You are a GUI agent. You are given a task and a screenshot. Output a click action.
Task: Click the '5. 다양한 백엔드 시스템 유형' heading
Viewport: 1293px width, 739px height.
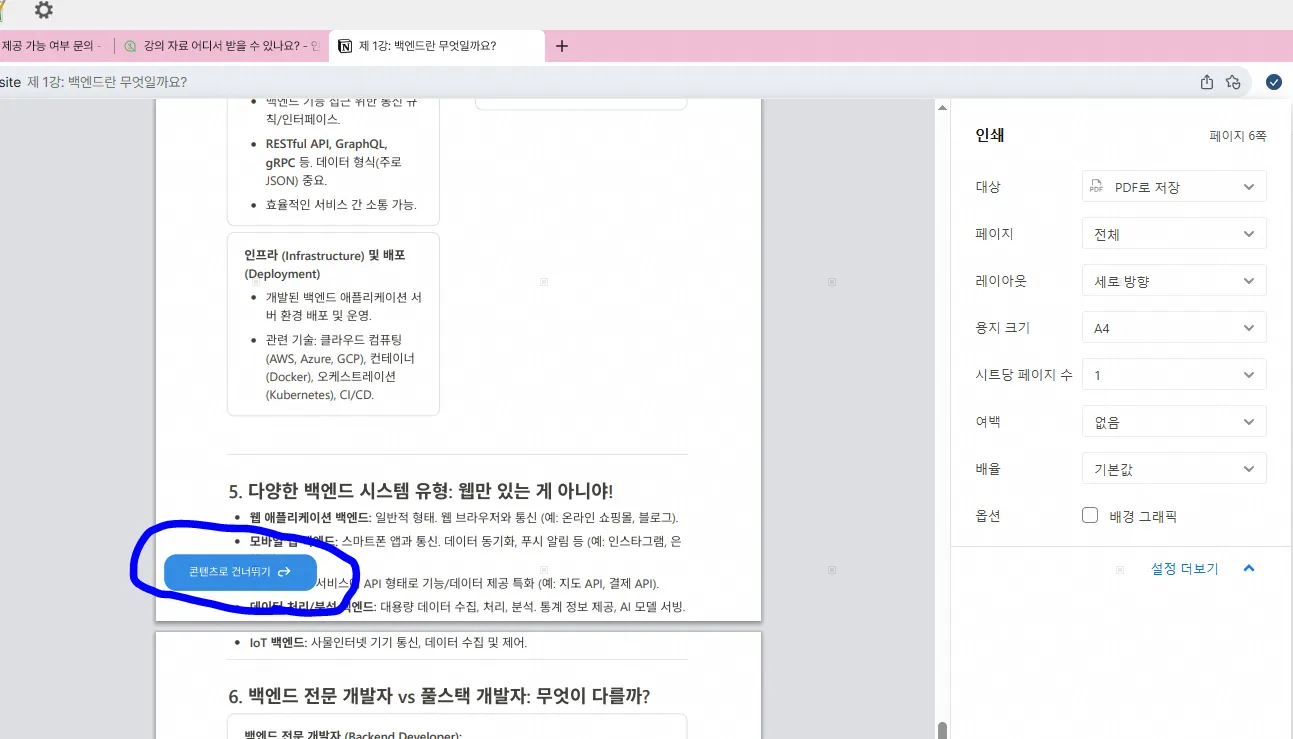[420, 491]
